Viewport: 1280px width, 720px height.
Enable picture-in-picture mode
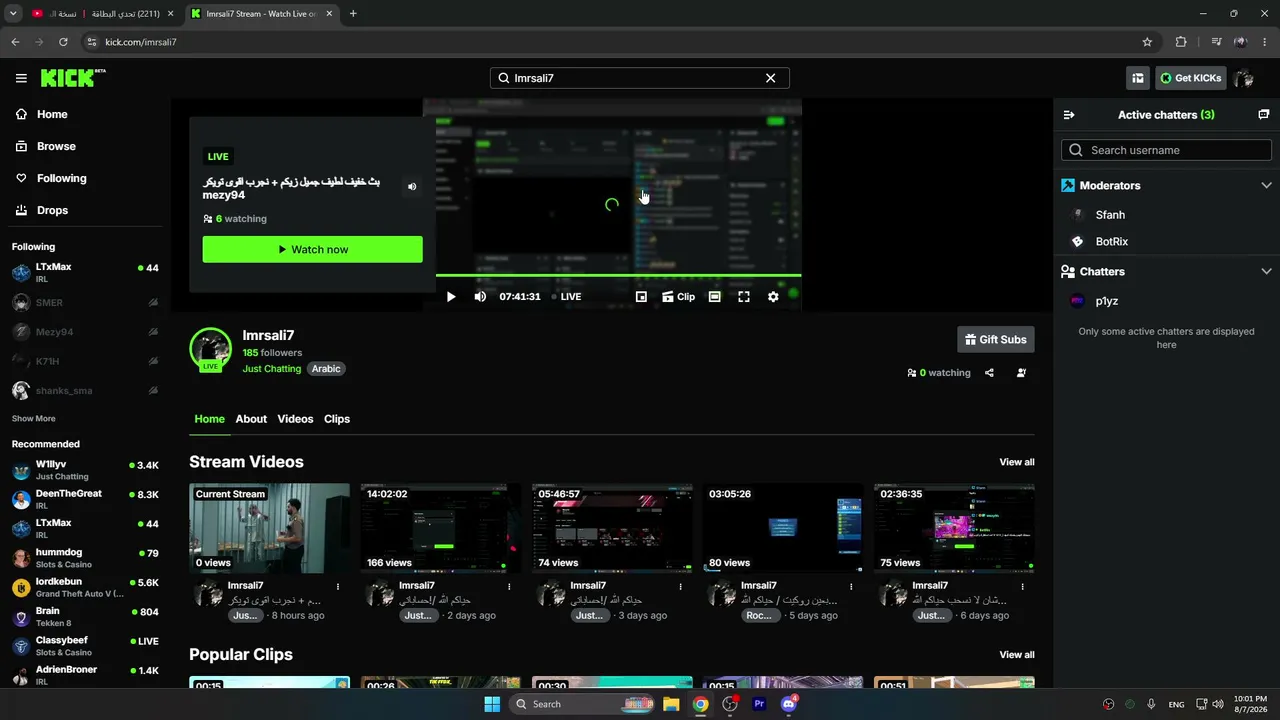click(x=641, y=297)
